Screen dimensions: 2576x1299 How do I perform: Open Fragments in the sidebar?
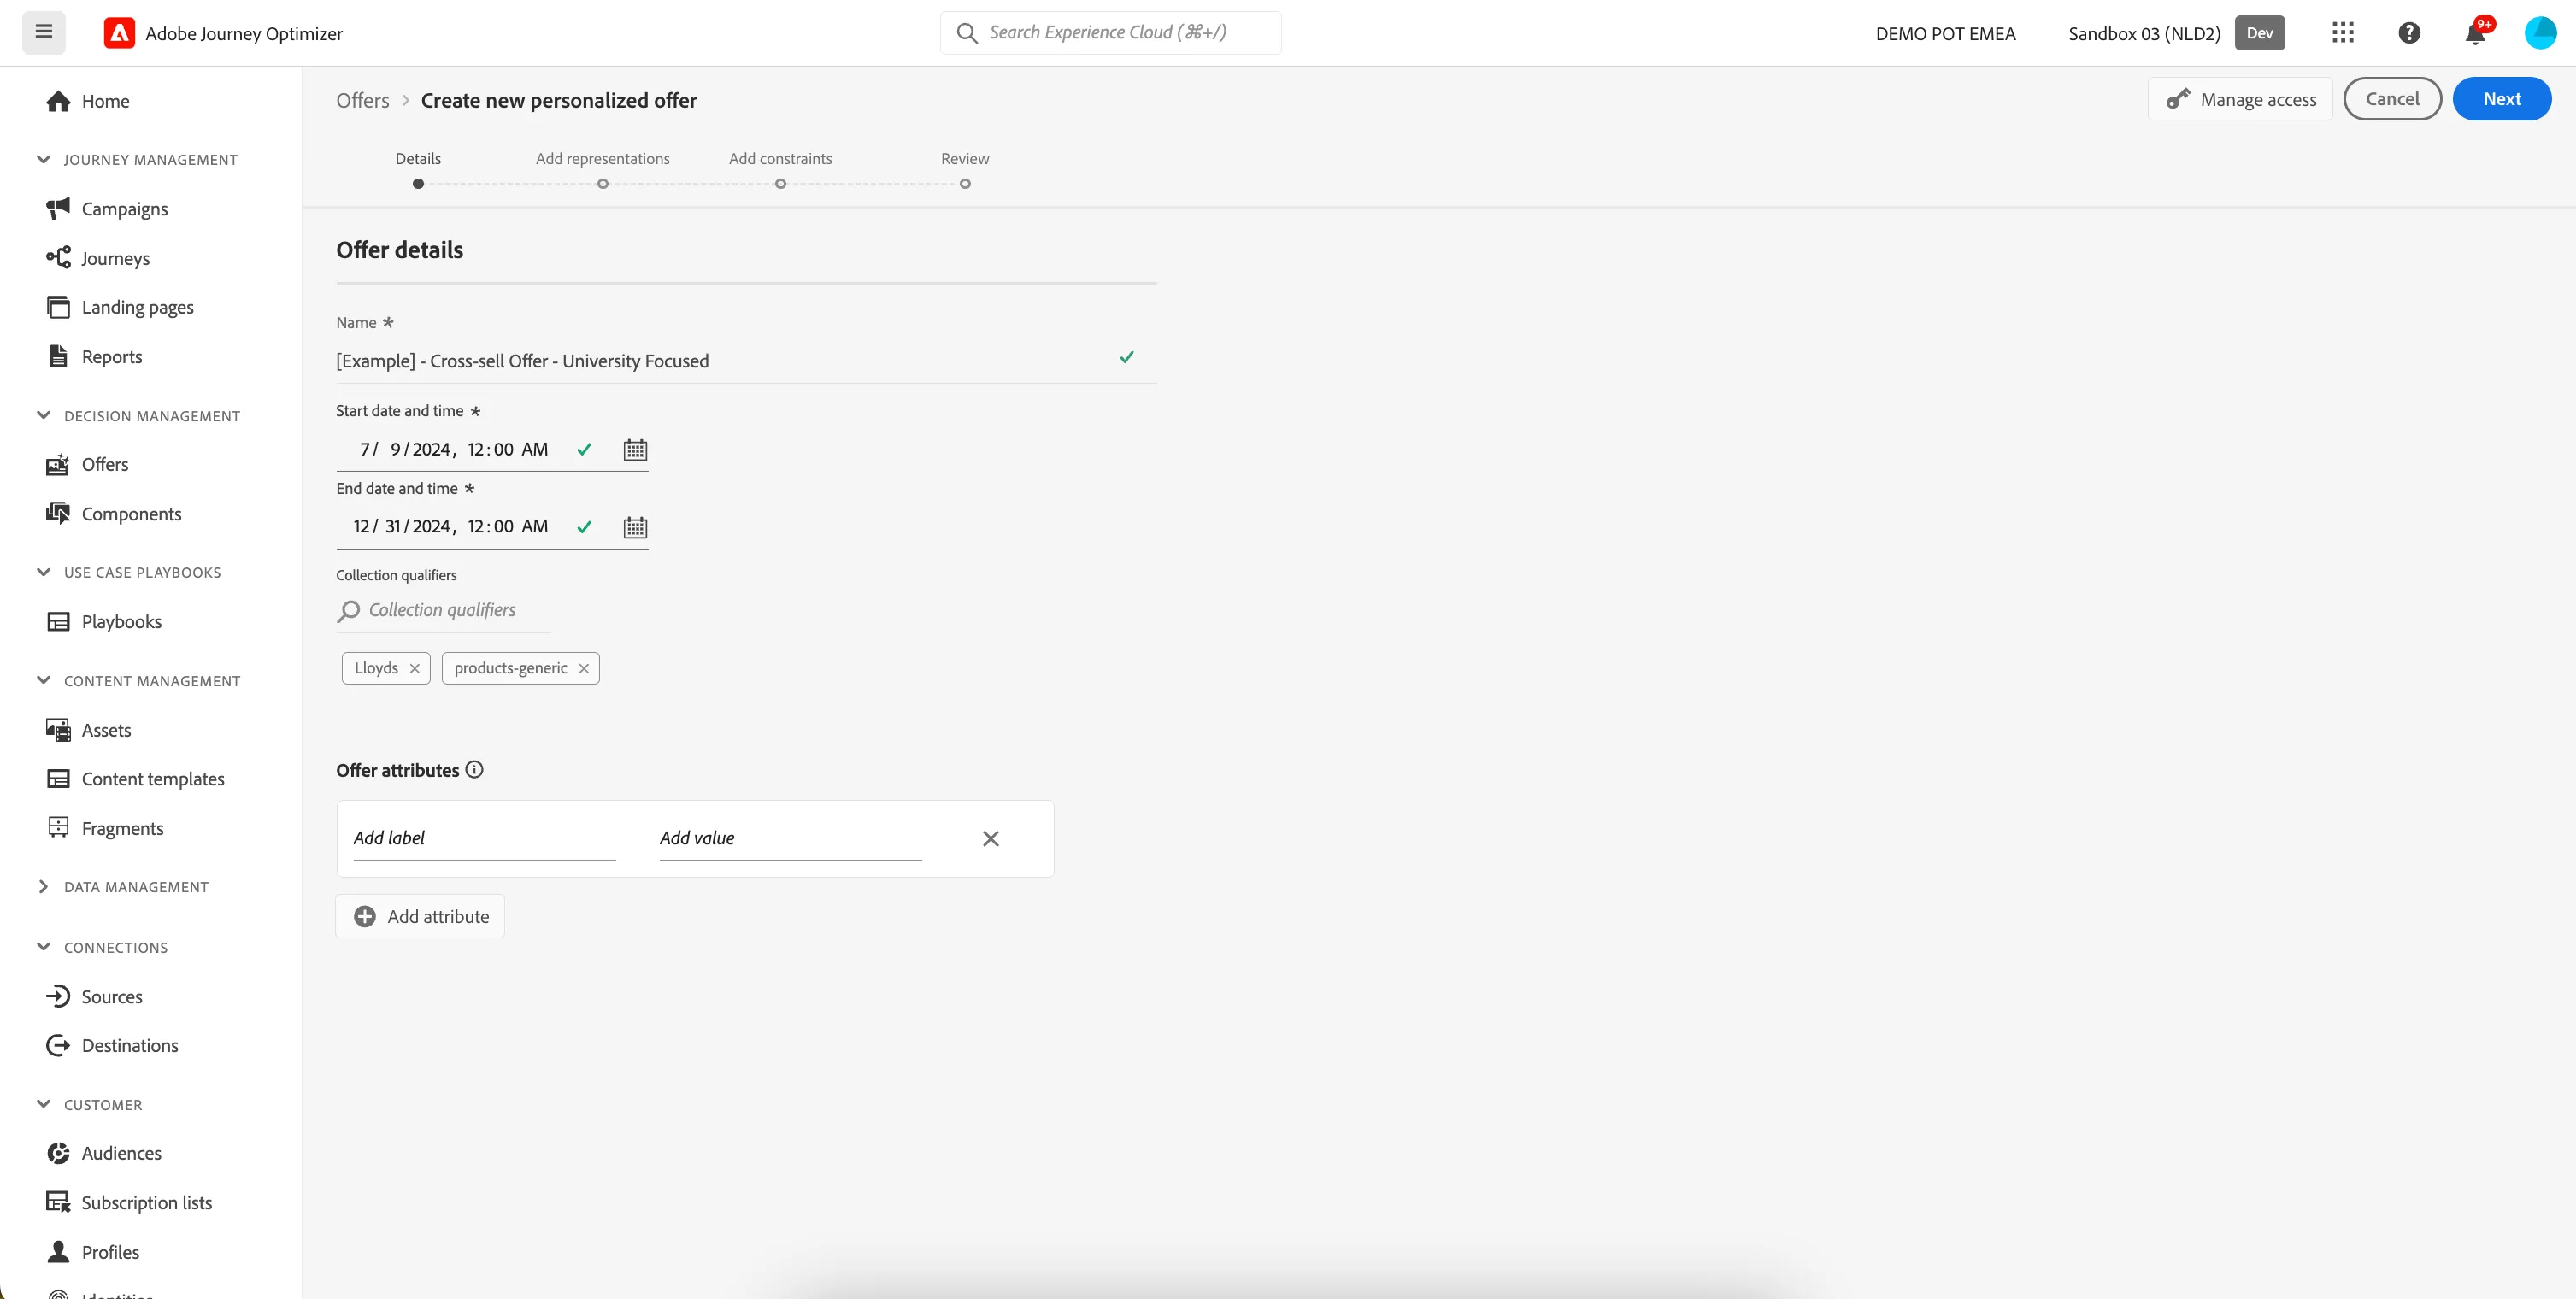(x=105, y=828)
